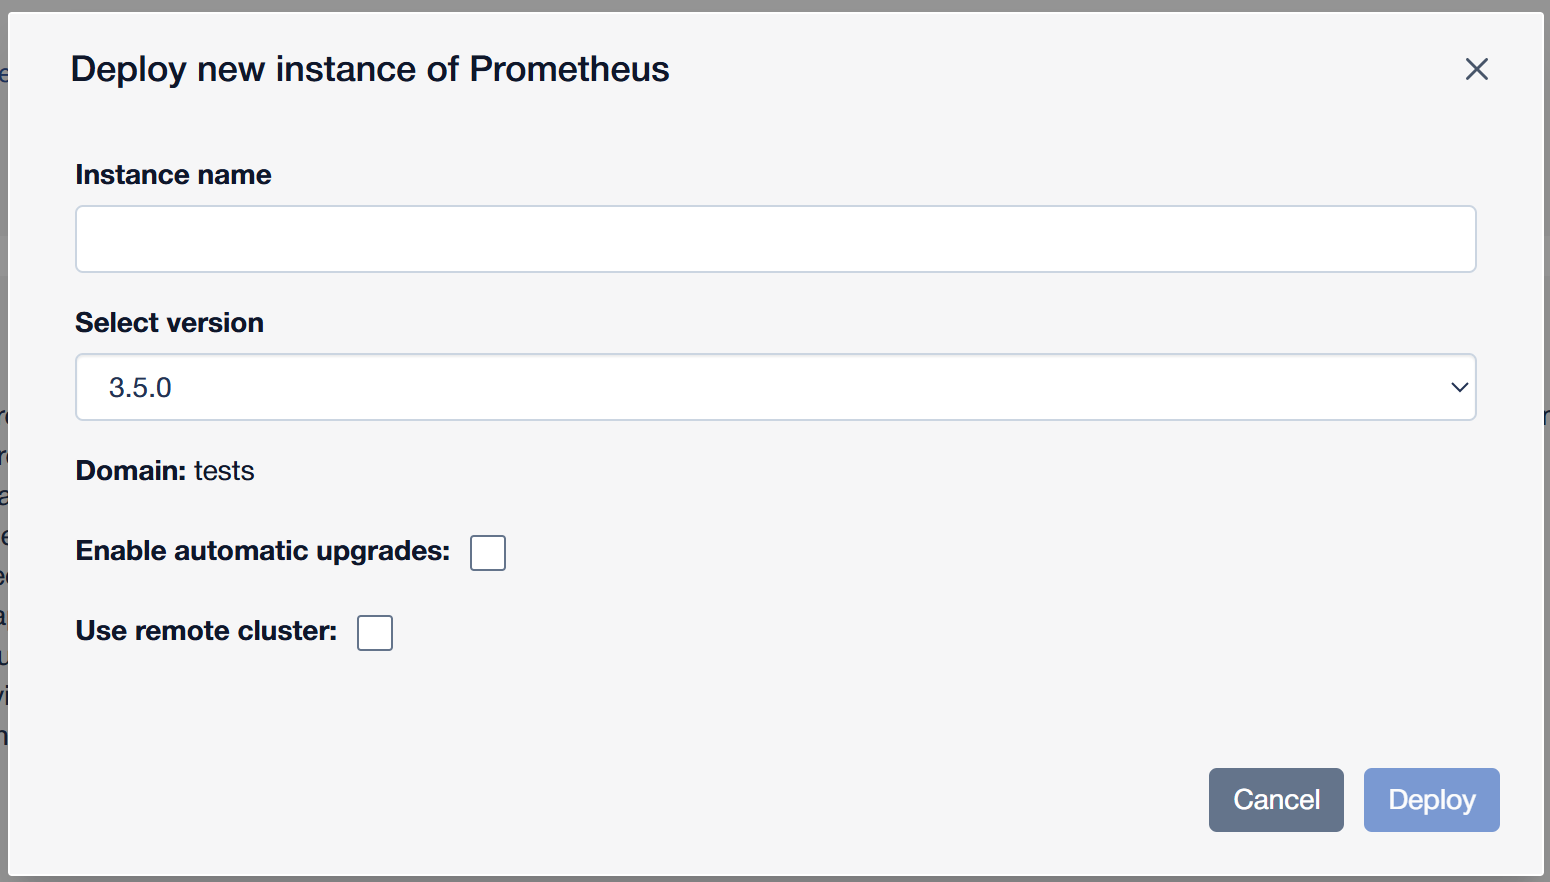Tick the Use remote cluster checkbox
Screen dimensions: 1550x882
375,632
